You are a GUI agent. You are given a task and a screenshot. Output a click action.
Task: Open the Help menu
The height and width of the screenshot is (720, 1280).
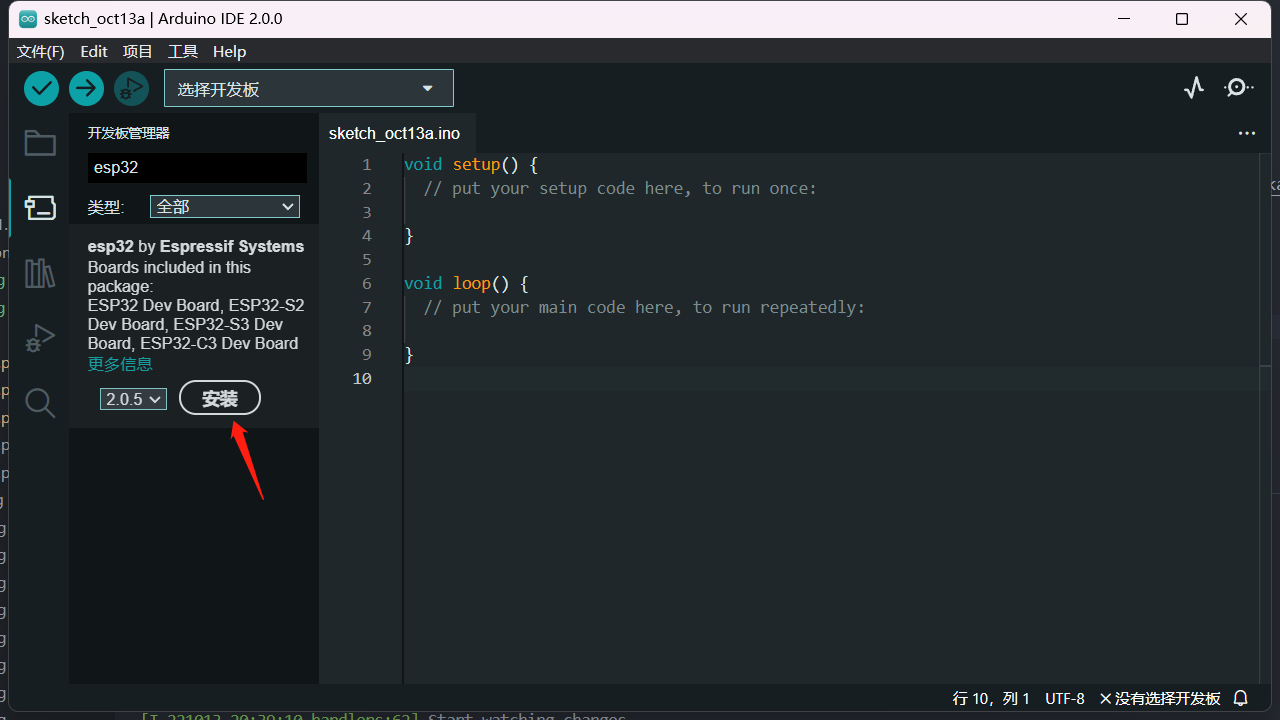(229, 51)
